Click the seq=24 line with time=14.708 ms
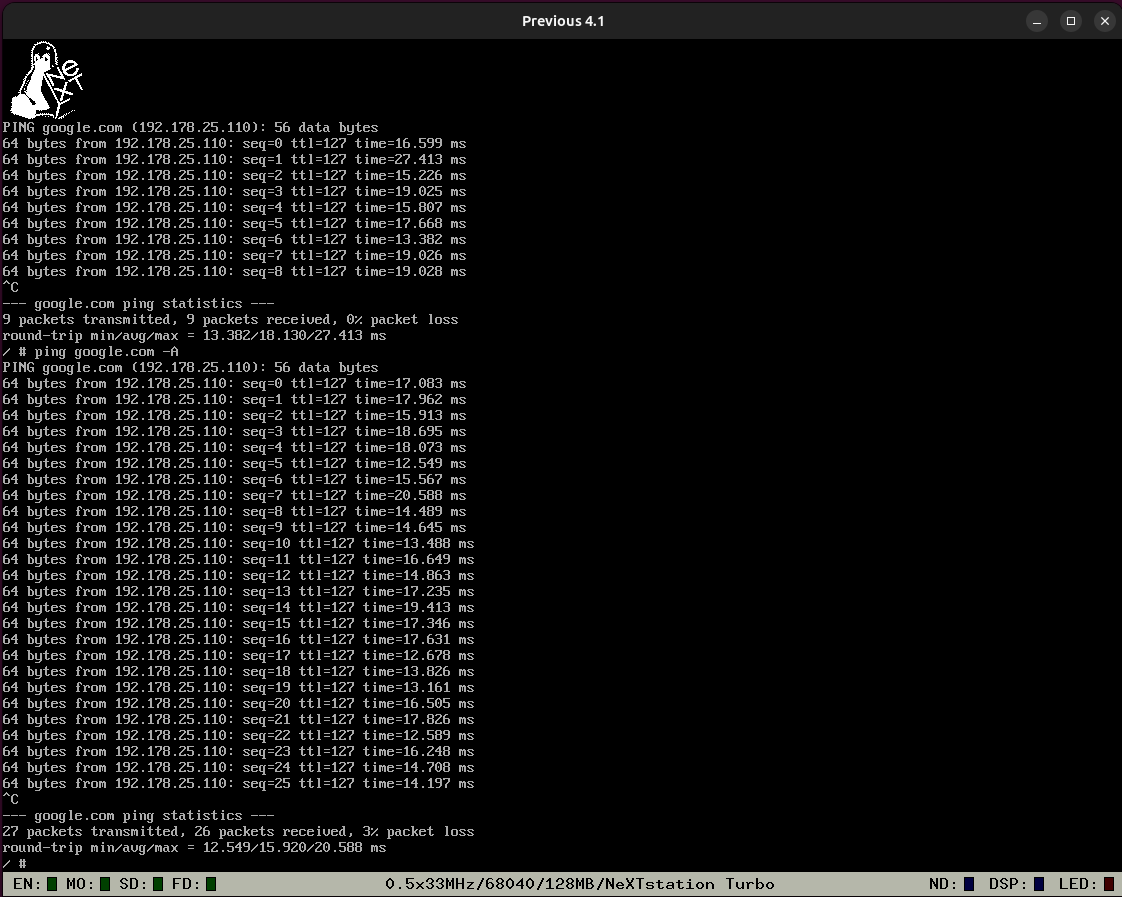The height and width of the screenshot is (897, 1122). click(238, 768)
